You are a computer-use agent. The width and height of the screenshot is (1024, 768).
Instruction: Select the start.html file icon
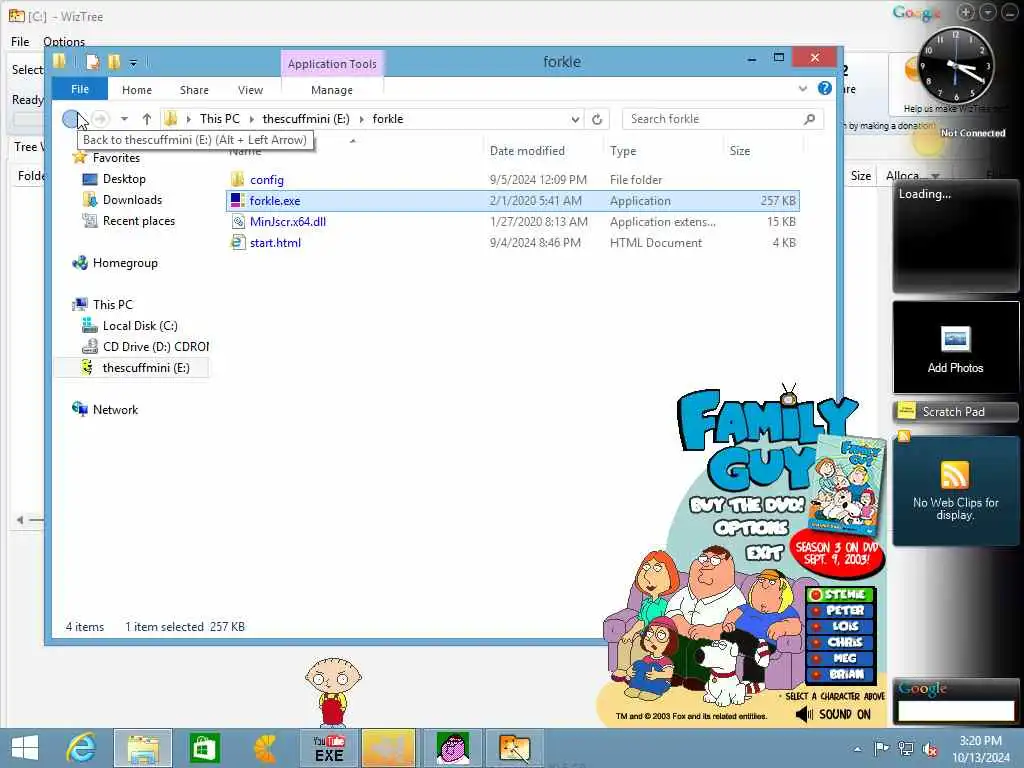pos(238,243)
